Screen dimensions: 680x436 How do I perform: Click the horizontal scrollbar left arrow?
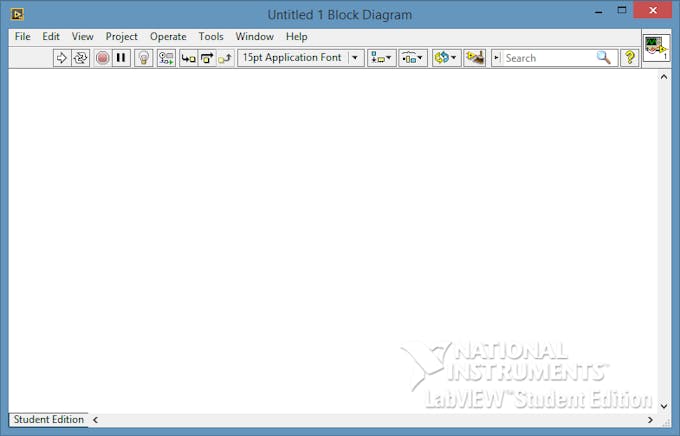[95, 420]
